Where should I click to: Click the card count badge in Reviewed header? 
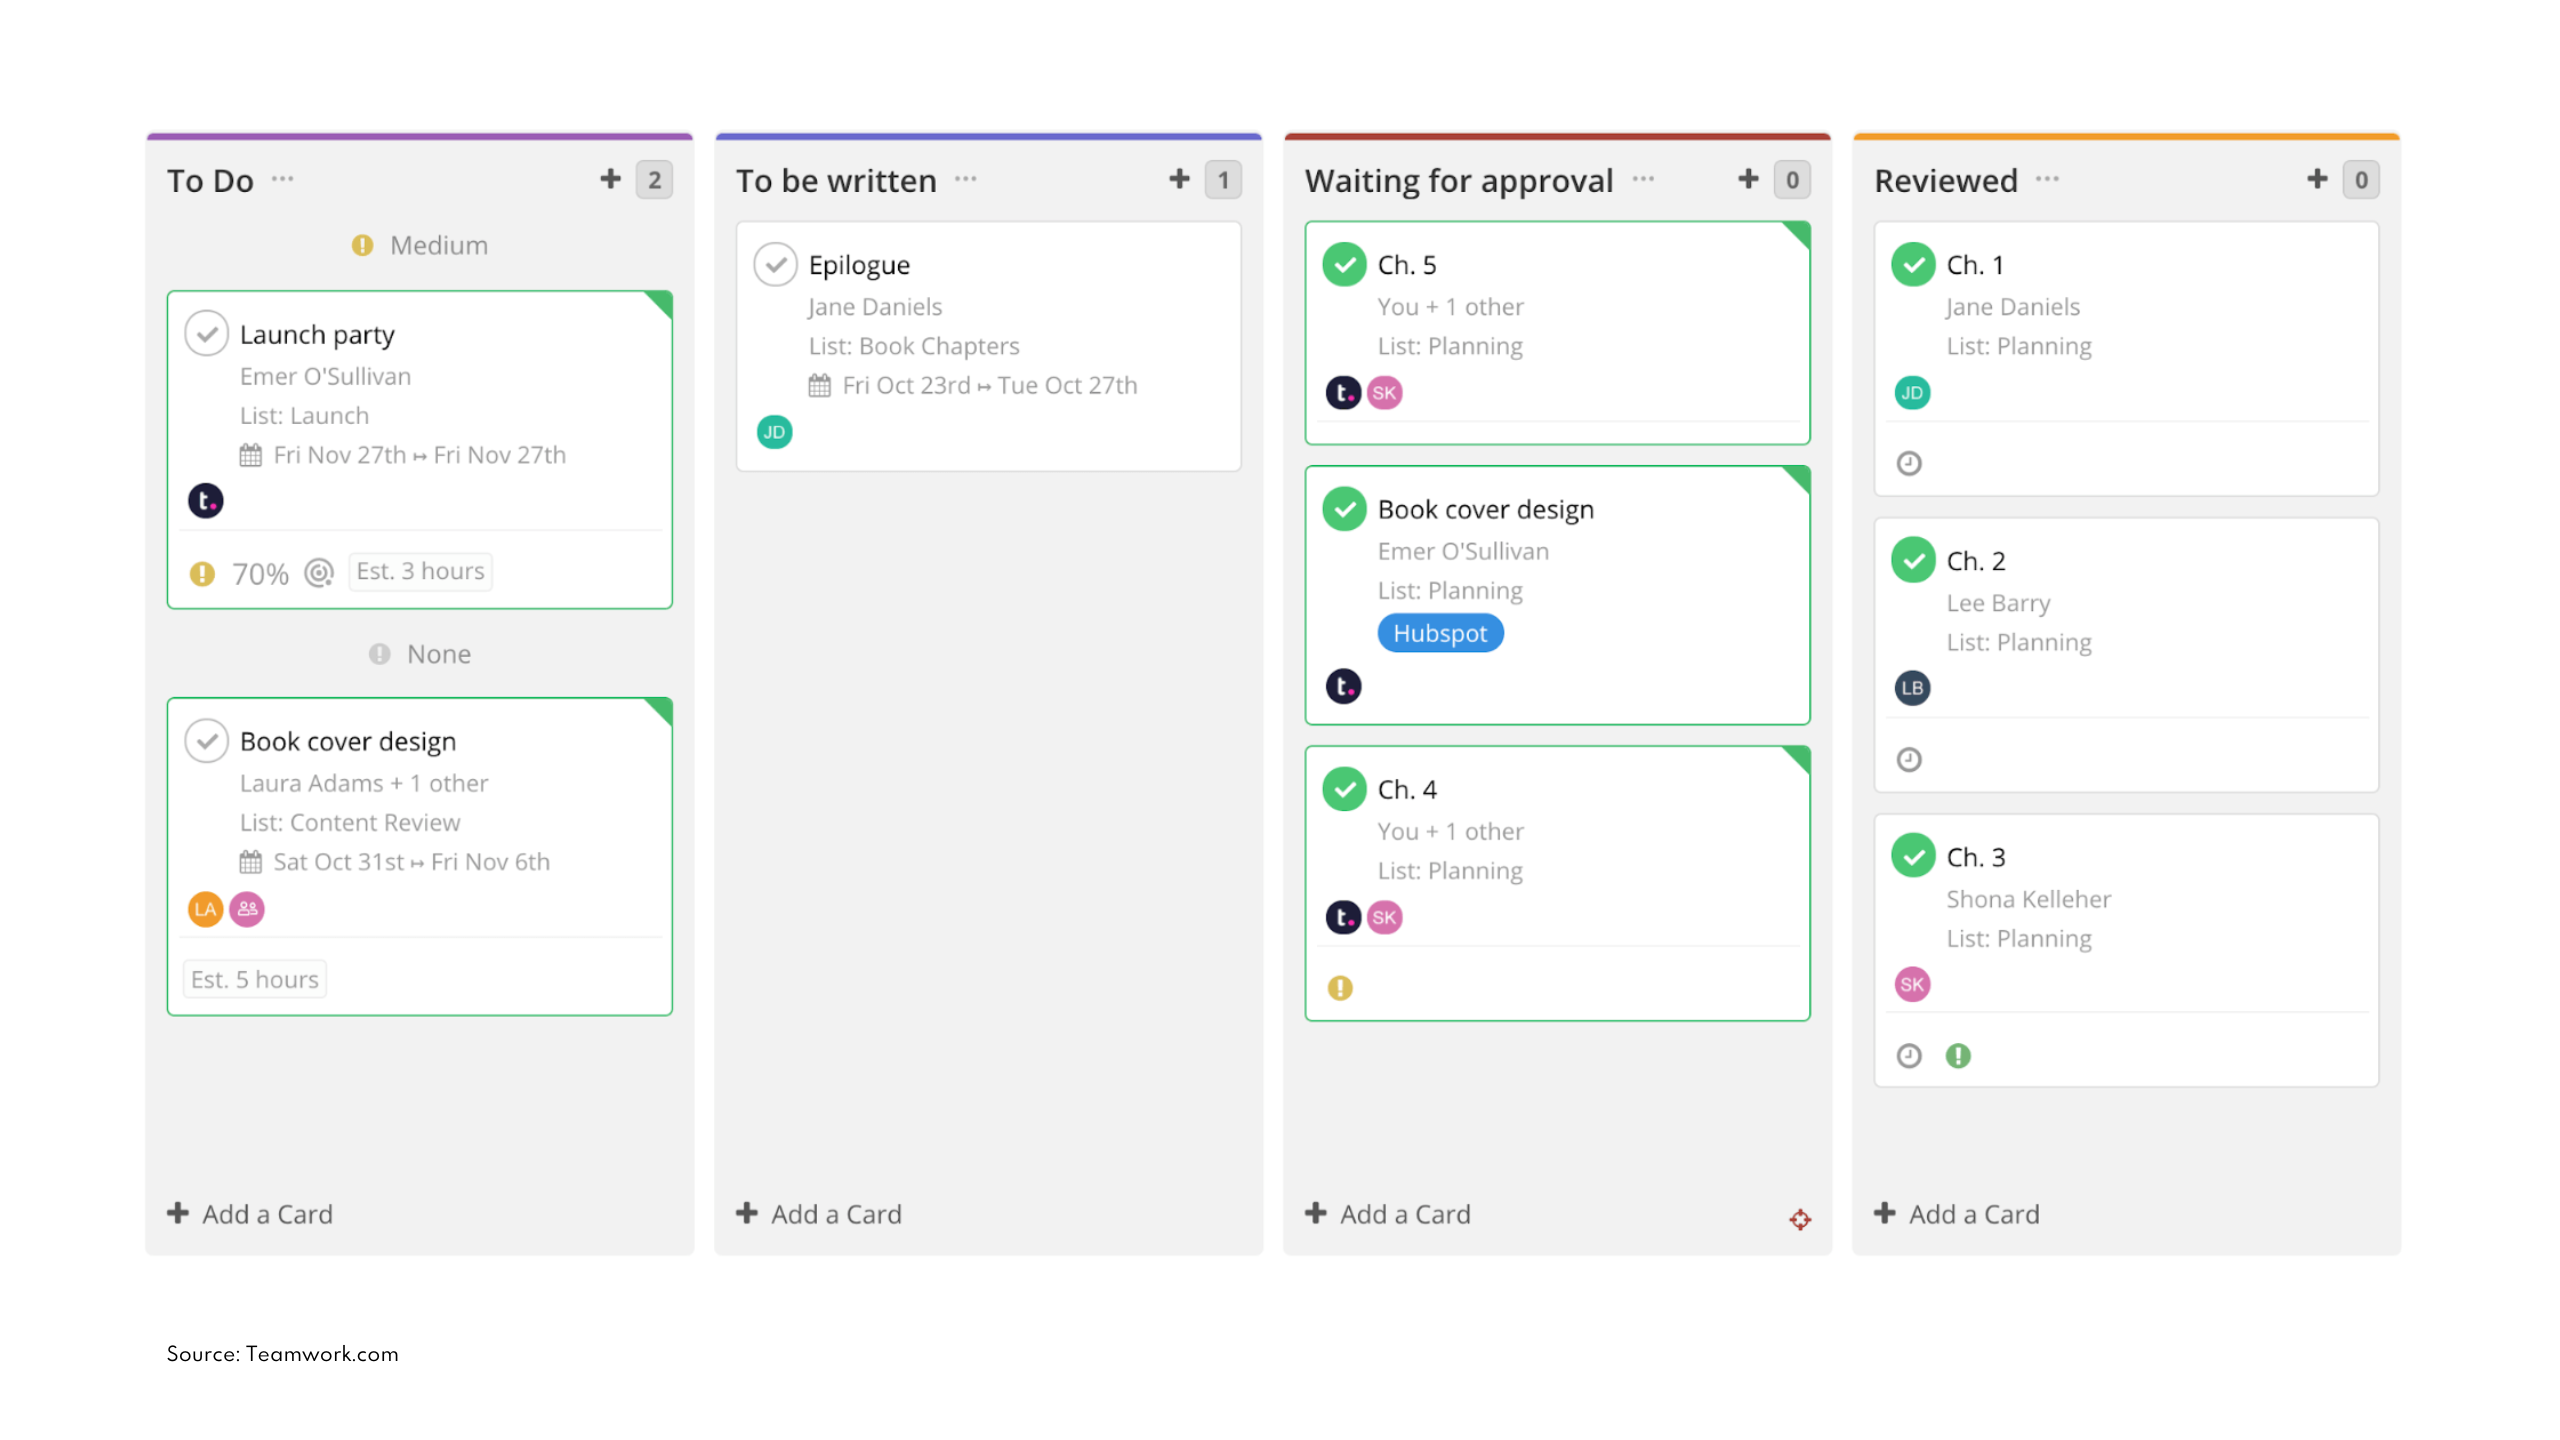(x=2361, y=180)
